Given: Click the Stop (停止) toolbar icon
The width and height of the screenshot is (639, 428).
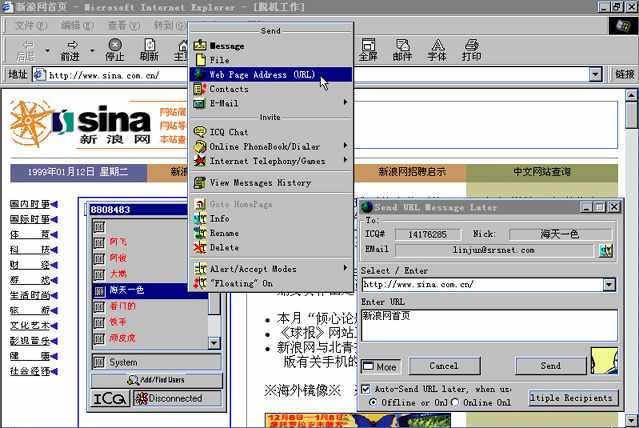Looking at the screenshot, I should 115,50.
